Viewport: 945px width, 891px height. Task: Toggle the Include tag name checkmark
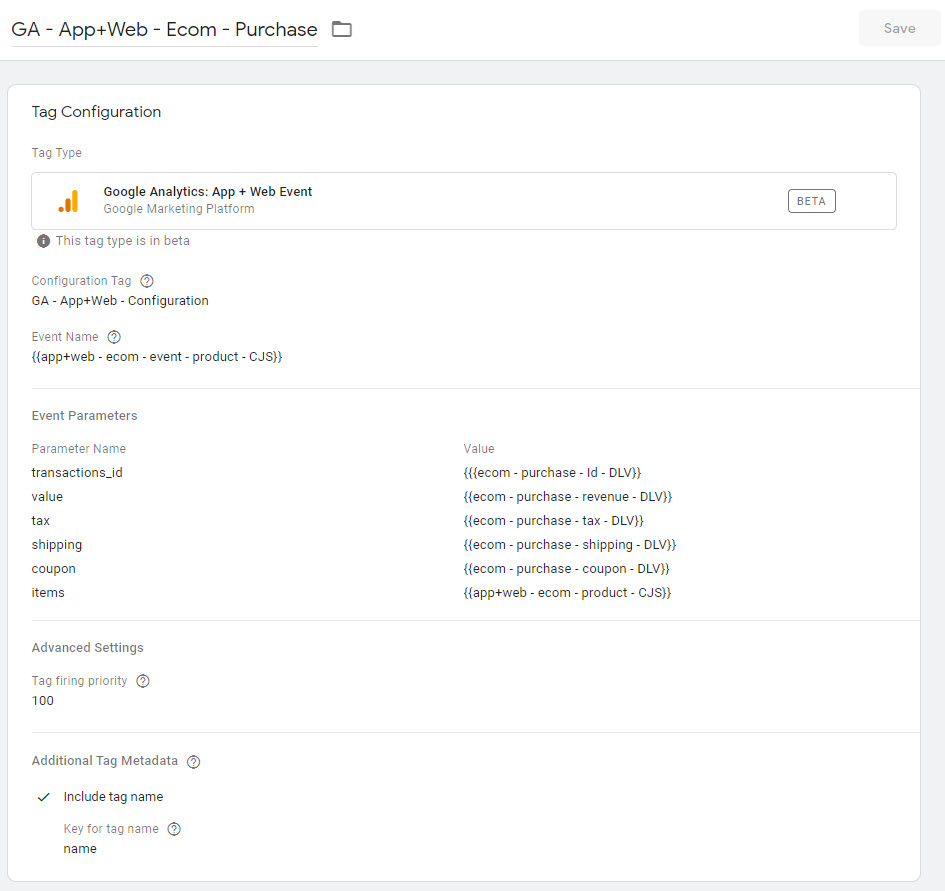pos(43,797)
